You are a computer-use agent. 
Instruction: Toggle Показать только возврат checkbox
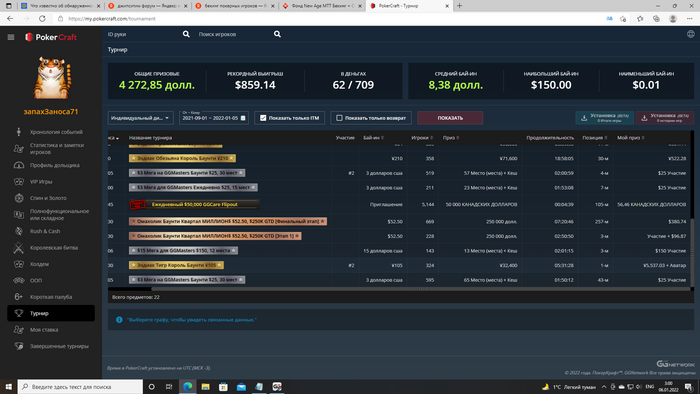point(339,118)
